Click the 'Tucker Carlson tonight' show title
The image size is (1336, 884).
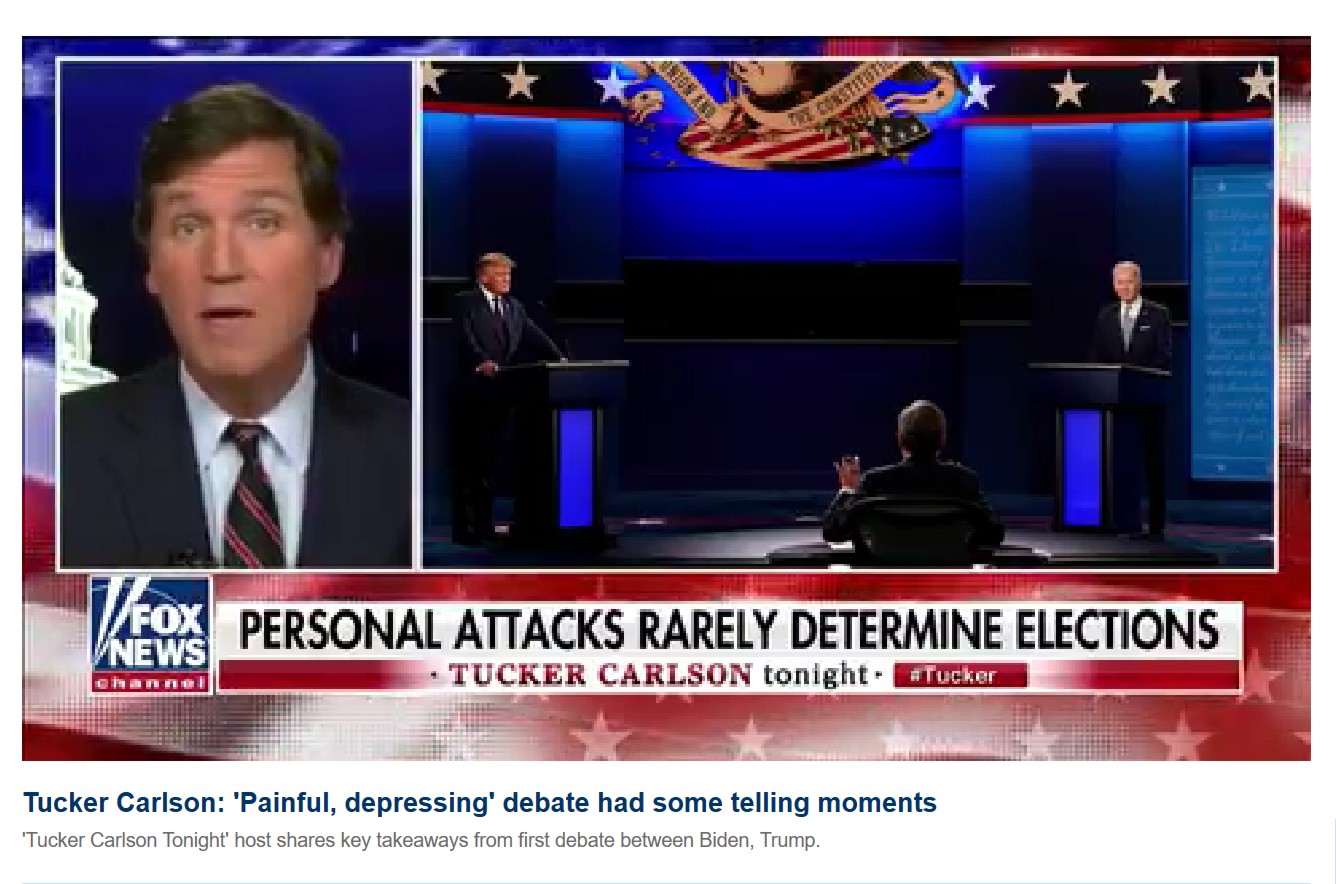[658, 675]
